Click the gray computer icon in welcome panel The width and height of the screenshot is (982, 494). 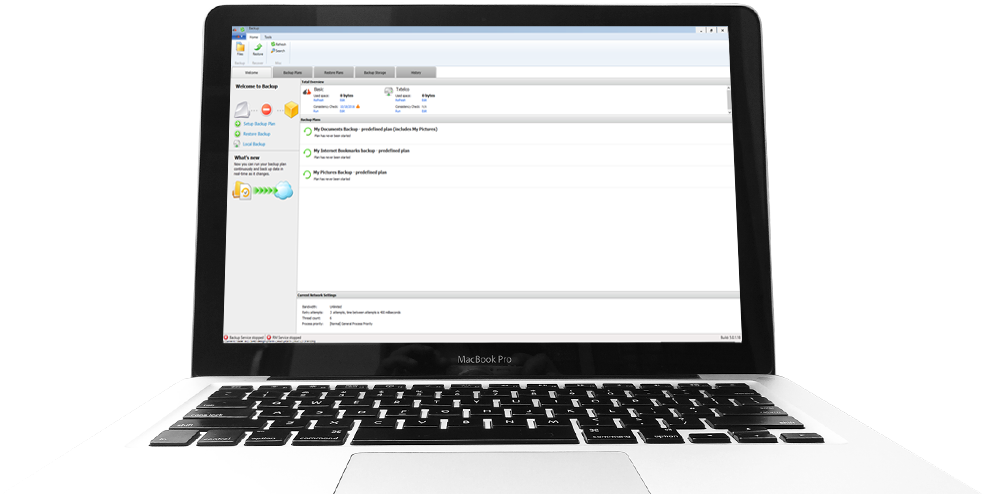coord(242,110)
